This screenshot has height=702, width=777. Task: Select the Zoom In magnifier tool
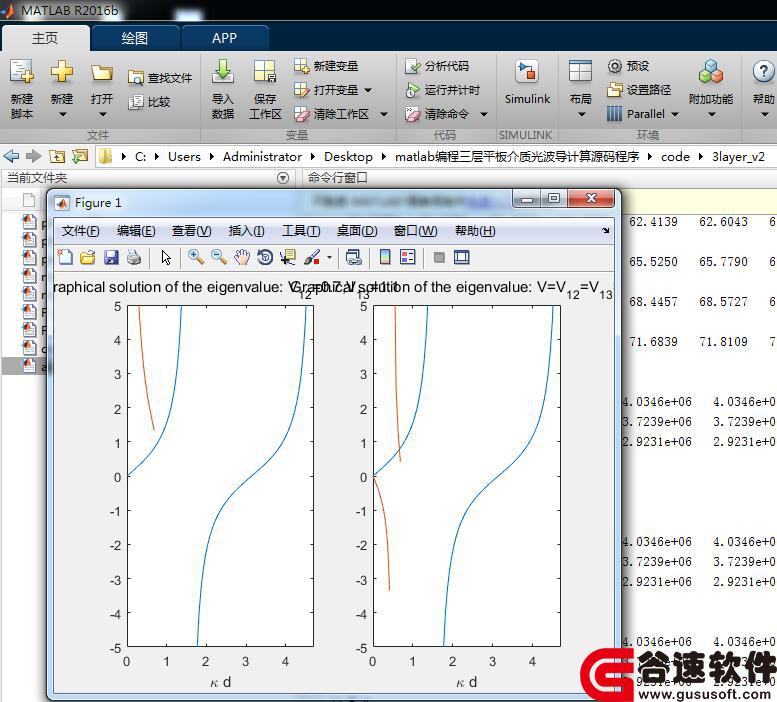pos(196,257)
